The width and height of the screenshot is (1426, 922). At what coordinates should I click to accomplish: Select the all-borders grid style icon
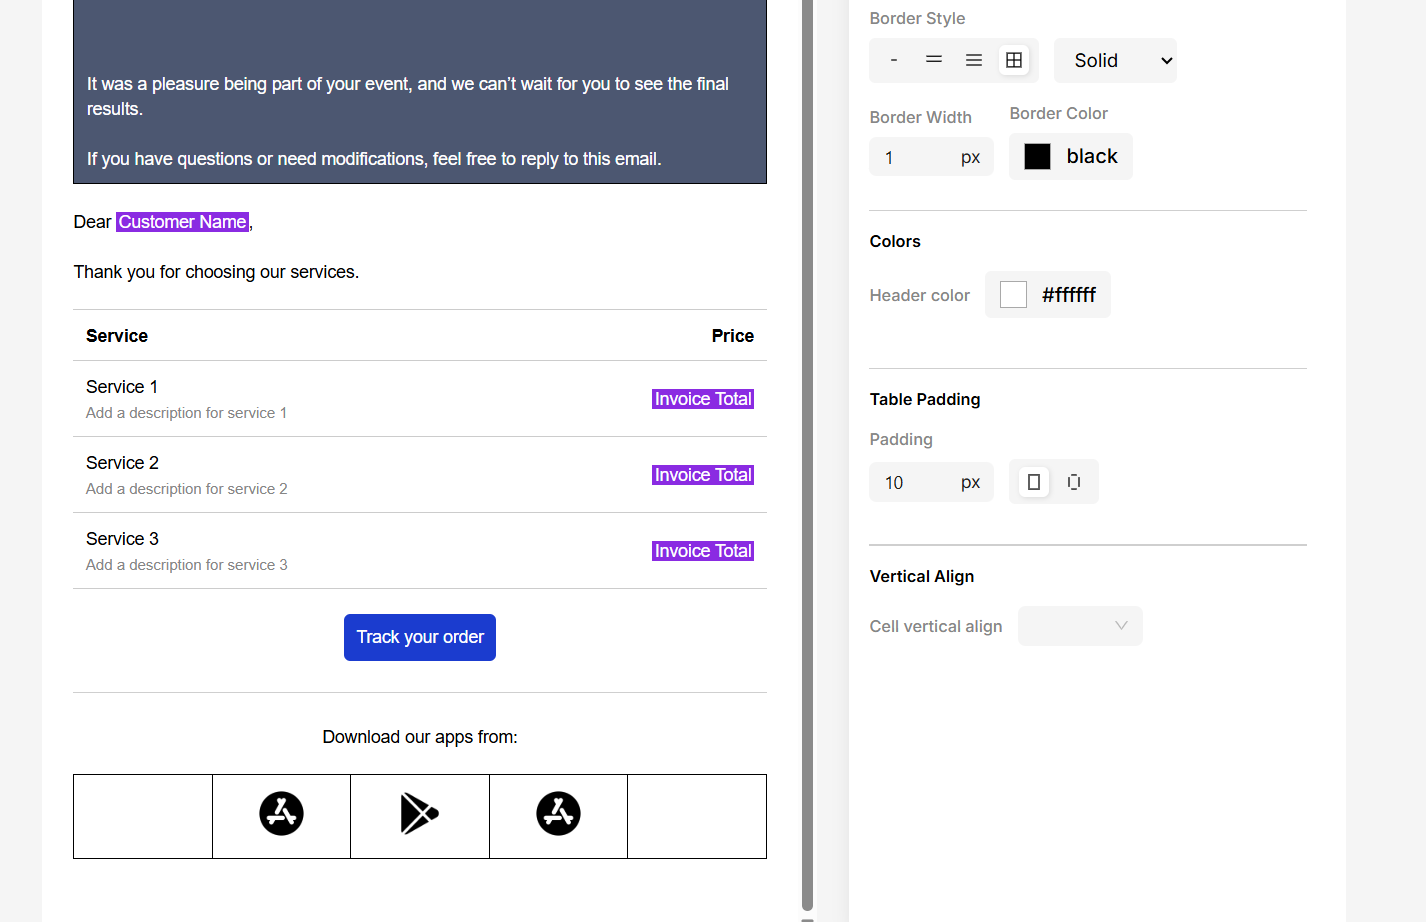pos(1013,60)
